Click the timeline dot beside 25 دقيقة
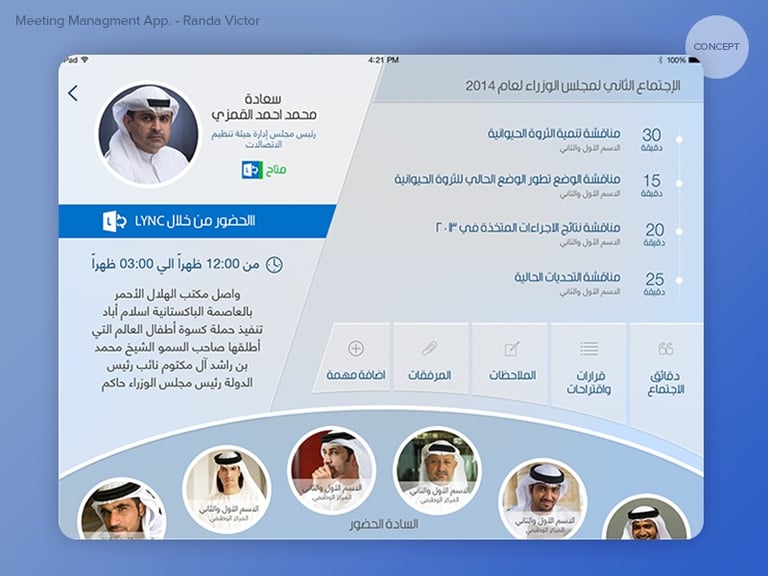Viewport: 768px width, 576px height. tap(679, 281)
